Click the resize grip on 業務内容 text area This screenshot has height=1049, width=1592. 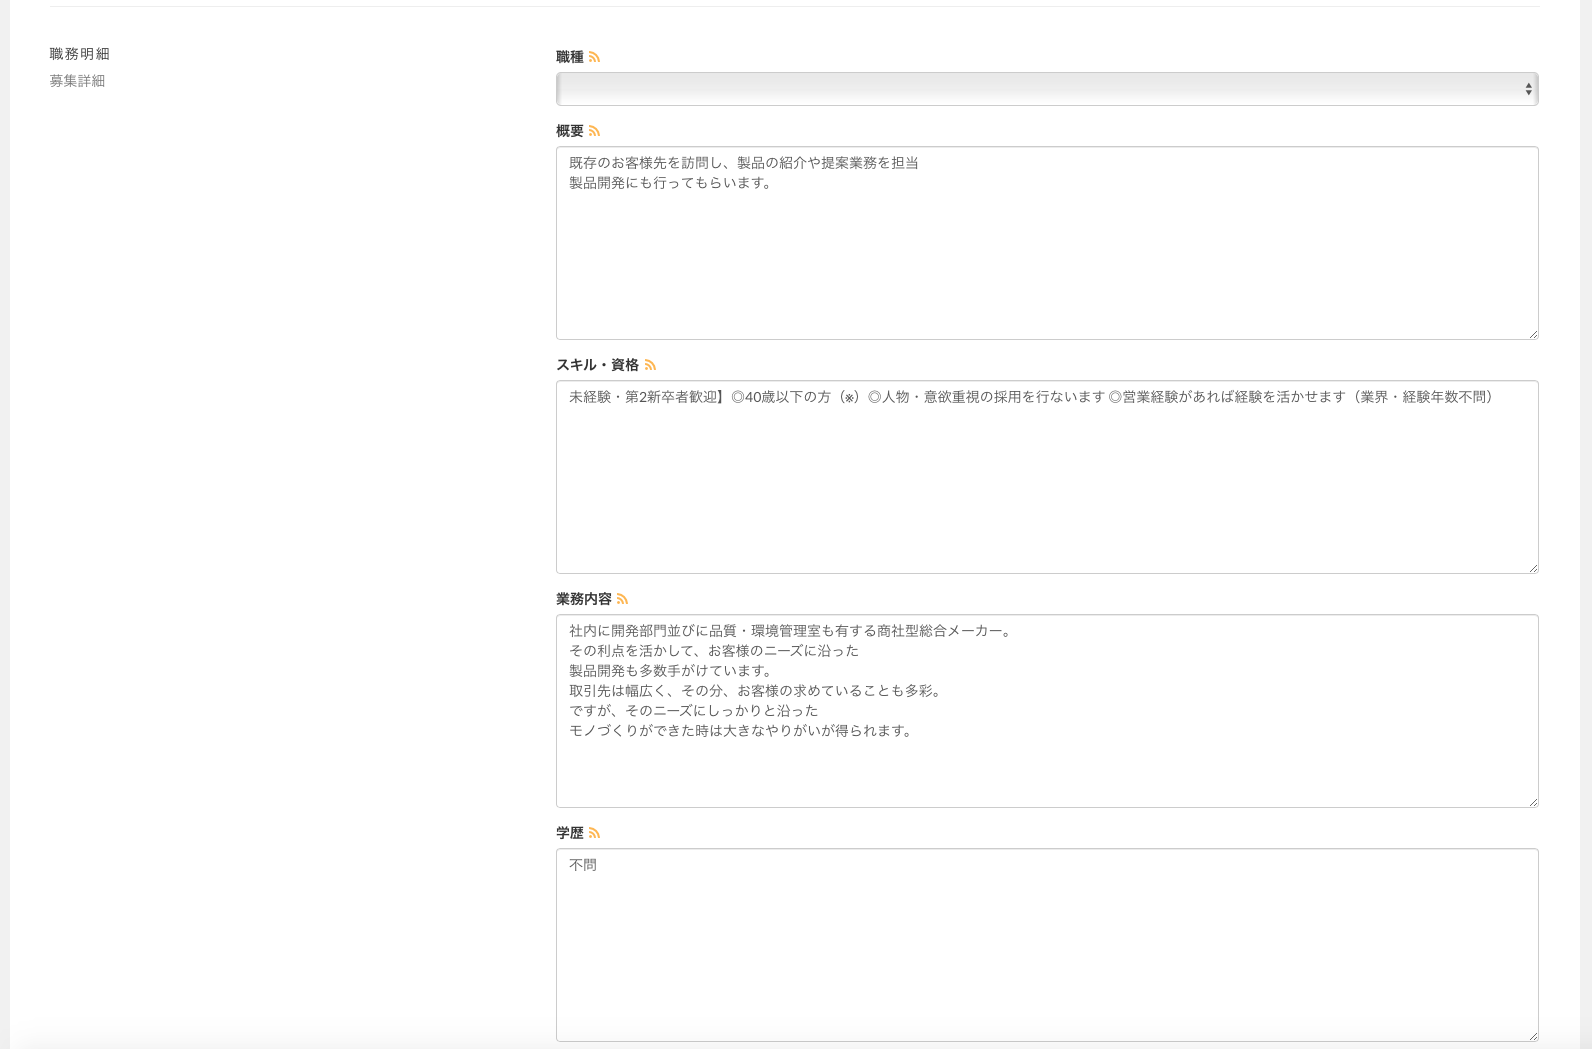click(x=1532, y=802)
